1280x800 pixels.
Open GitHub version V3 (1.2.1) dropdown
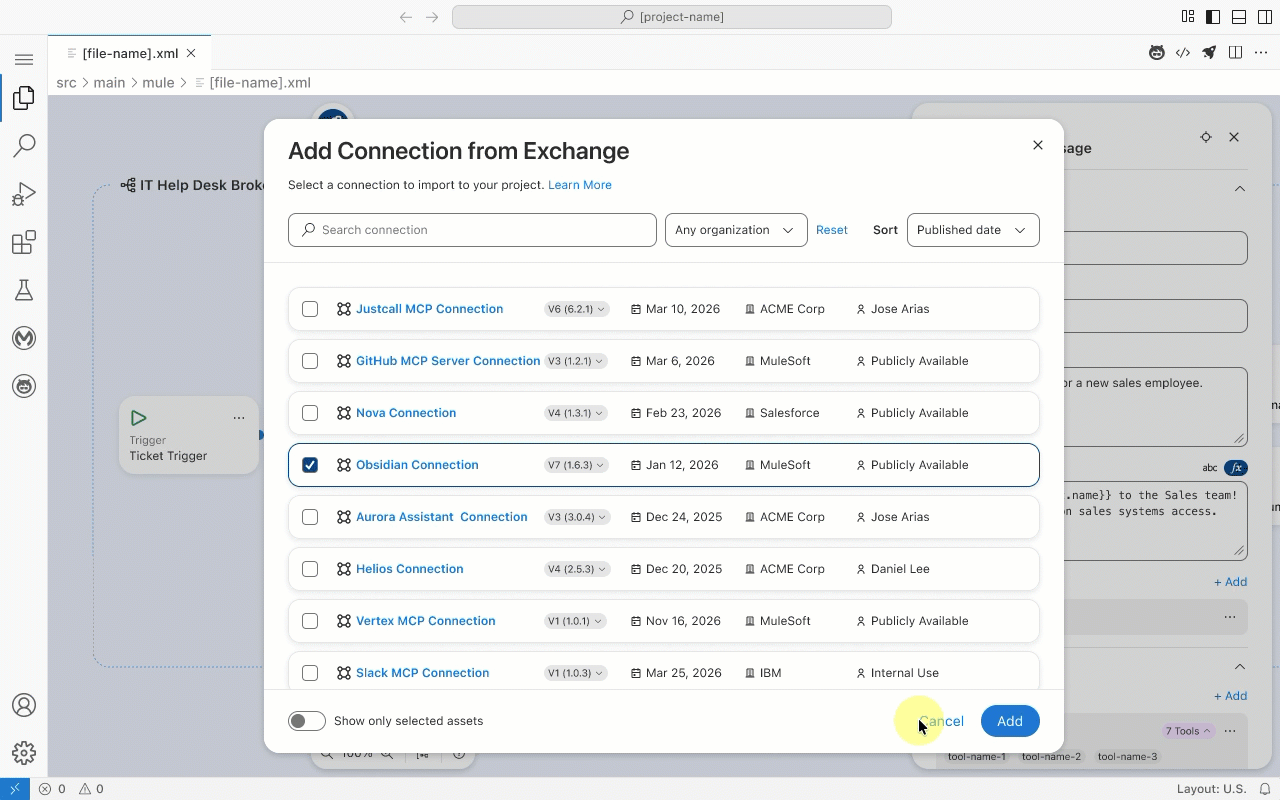577,361
